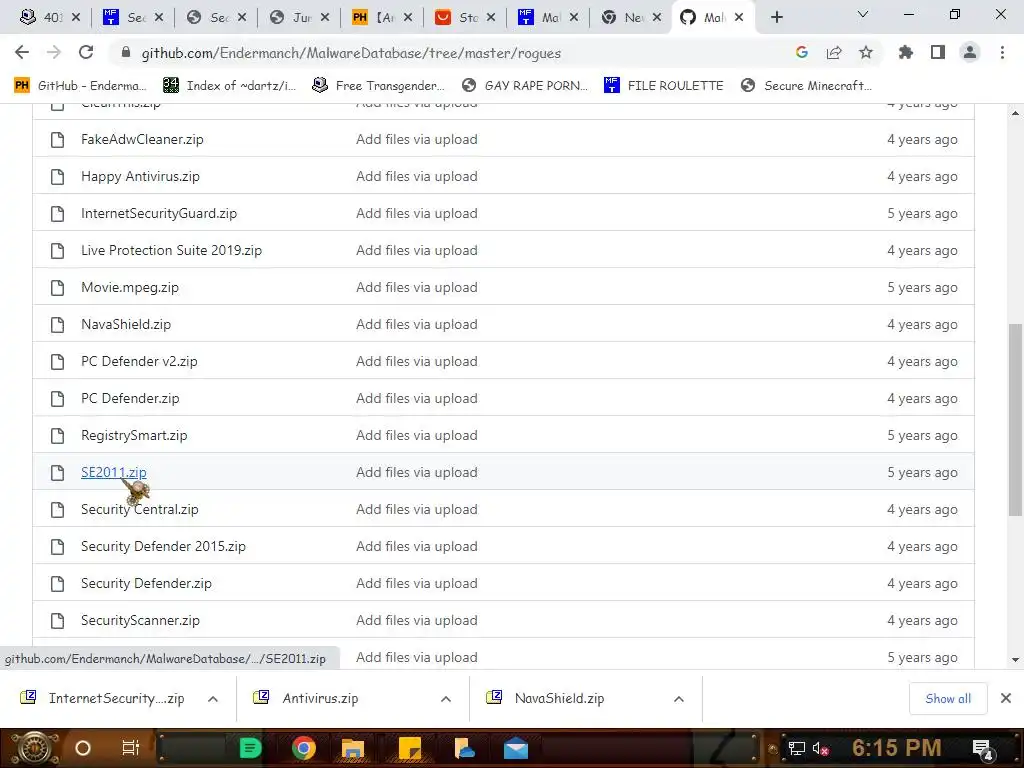Open InternetSecurityGuard.zip file
This screenshot has width=1024, height=768.
pyautogui.click(x=159, y=214)
